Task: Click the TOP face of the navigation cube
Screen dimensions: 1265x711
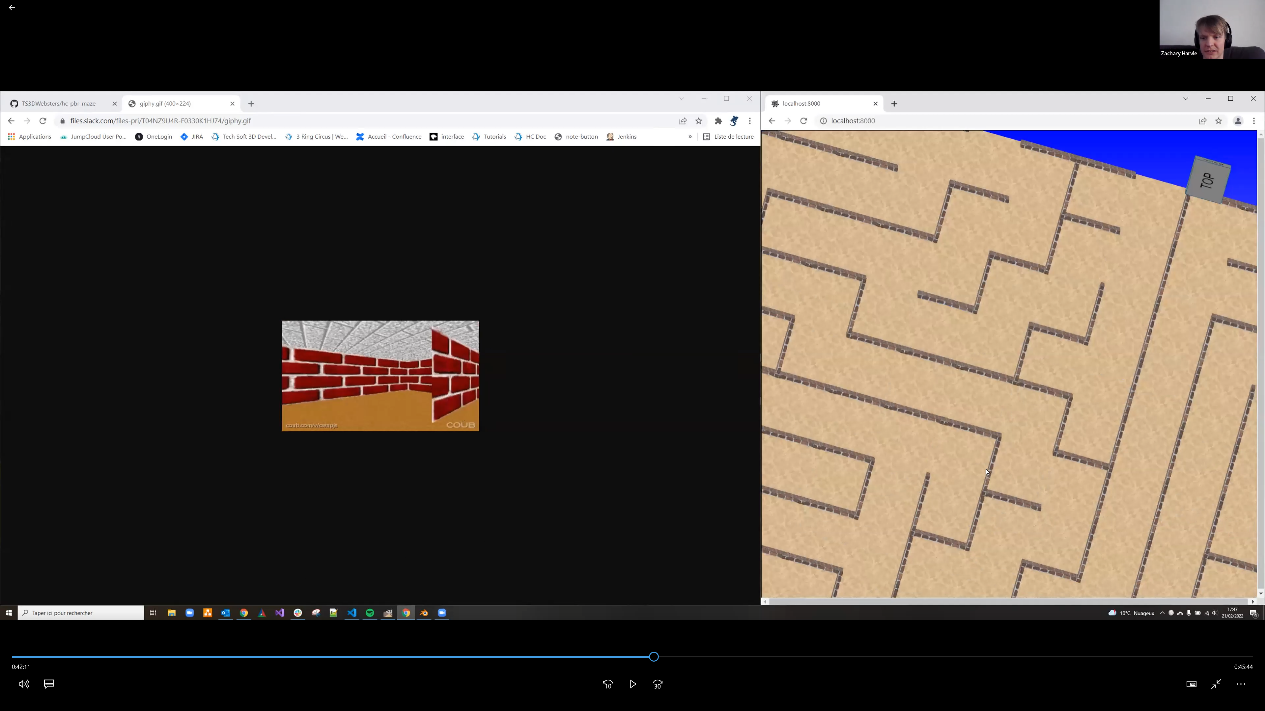Action: click(x=1207, y=180)
